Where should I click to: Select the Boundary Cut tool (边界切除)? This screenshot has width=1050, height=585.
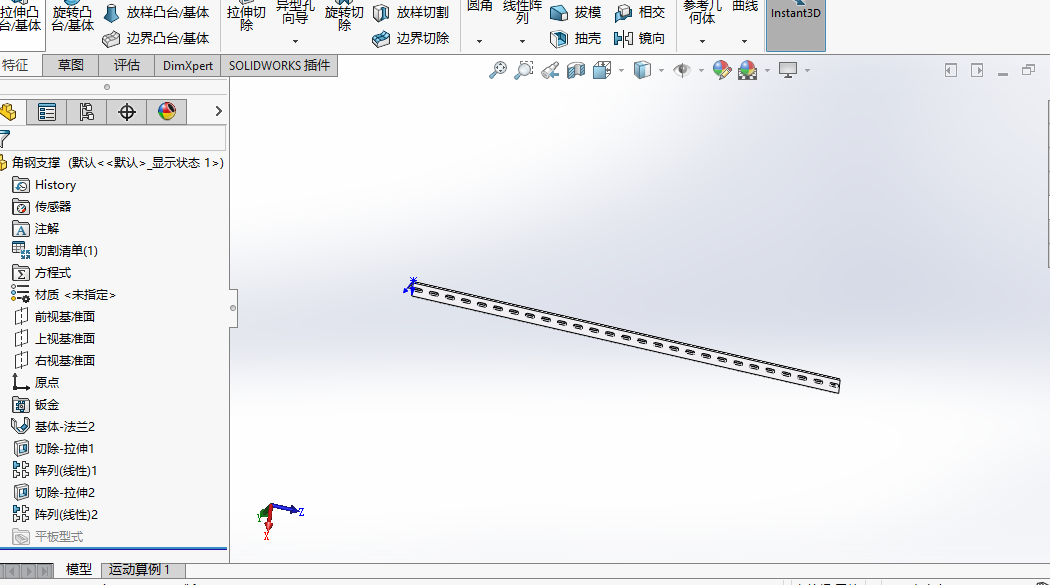[410, 39]
